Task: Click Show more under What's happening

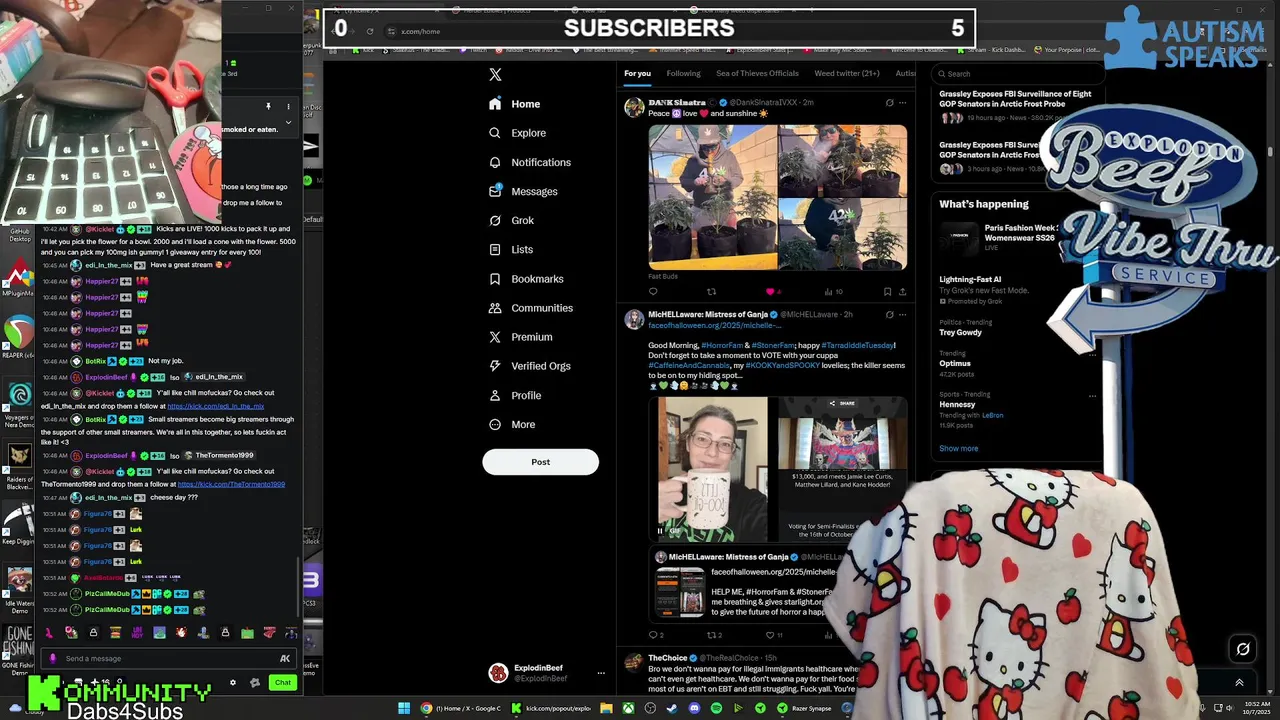Action: [958, 448]
